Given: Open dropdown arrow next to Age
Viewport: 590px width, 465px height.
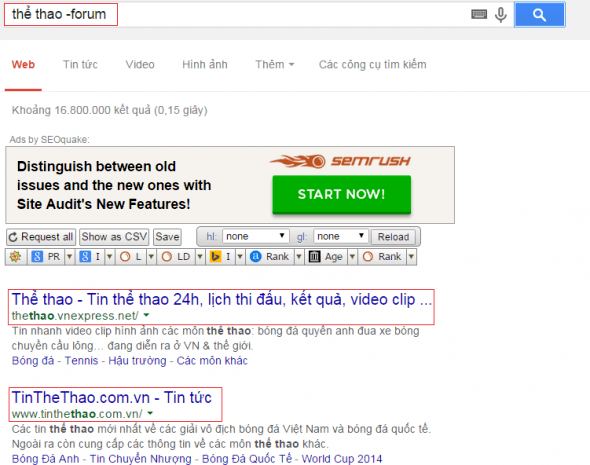Looking at the screenshot, I should pos(352,257).
